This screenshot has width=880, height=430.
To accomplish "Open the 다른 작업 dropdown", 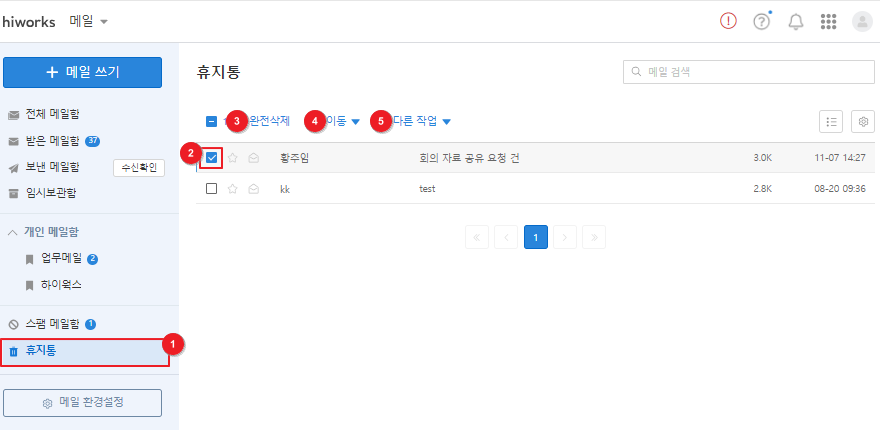I will (x=421, y=121).
